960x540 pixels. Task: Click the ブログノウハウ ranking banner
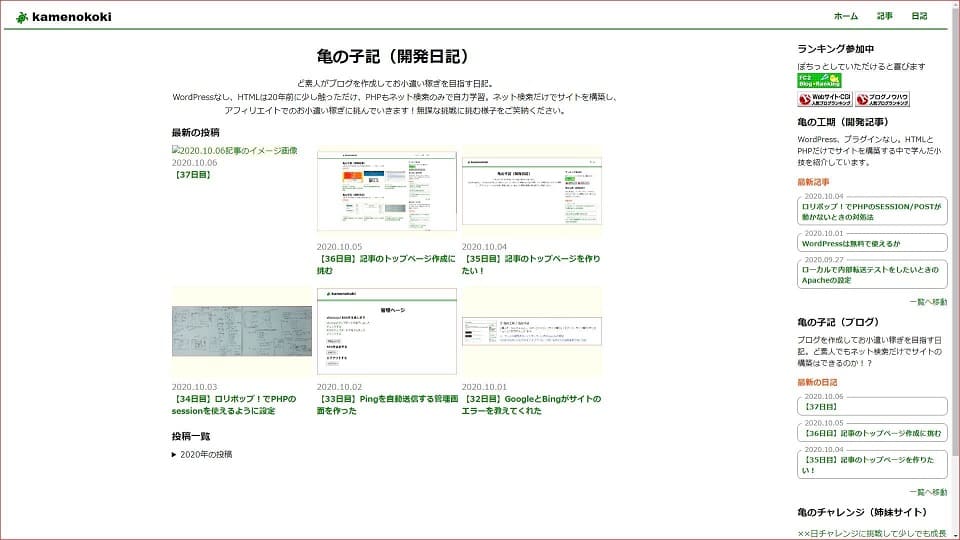[882, 99]
